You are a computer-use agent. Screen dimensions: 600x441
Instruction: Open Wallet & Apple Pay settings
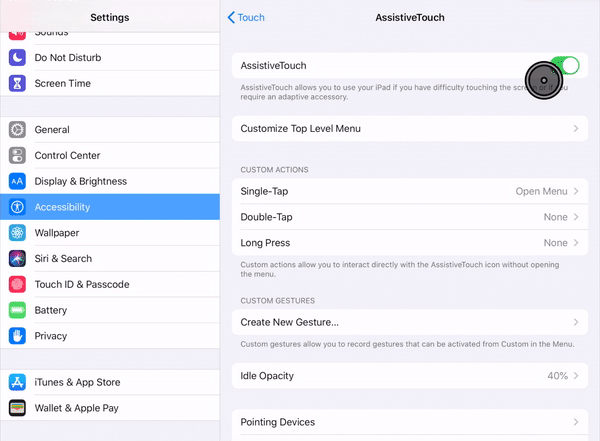[110, 408]
